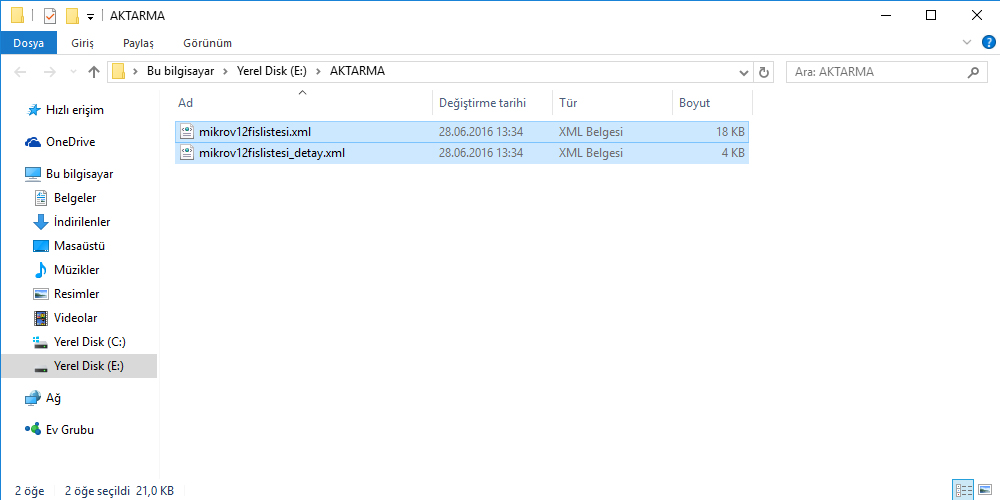Expand chevron after Yerel Disk (E:) in path
Screen dimensions: 1000x500
click(x=319, y=71)
